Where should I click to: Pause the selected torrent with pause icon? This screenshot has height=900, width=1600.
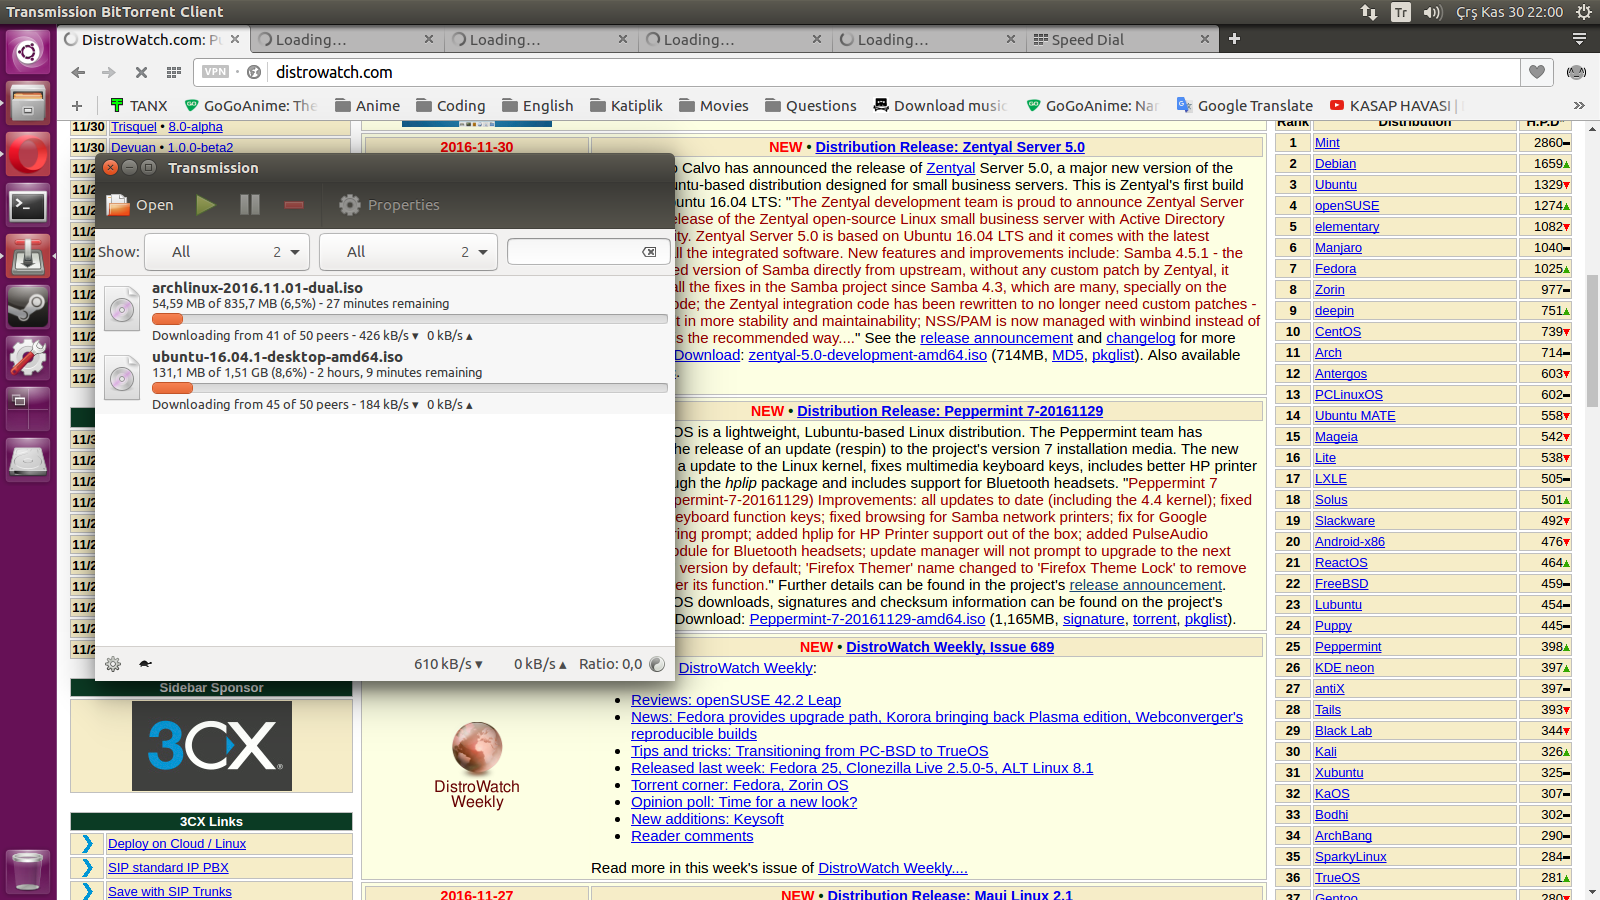[x=250, y=205]
